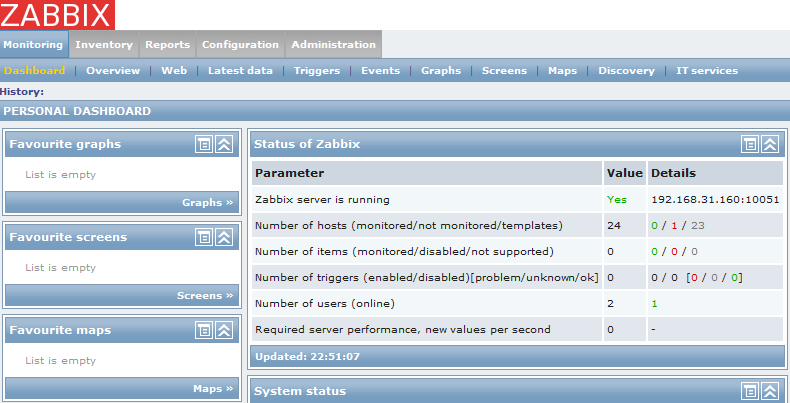790x403 pixels.
Task: Open the Events submenu item
Action: coord(380,71)
